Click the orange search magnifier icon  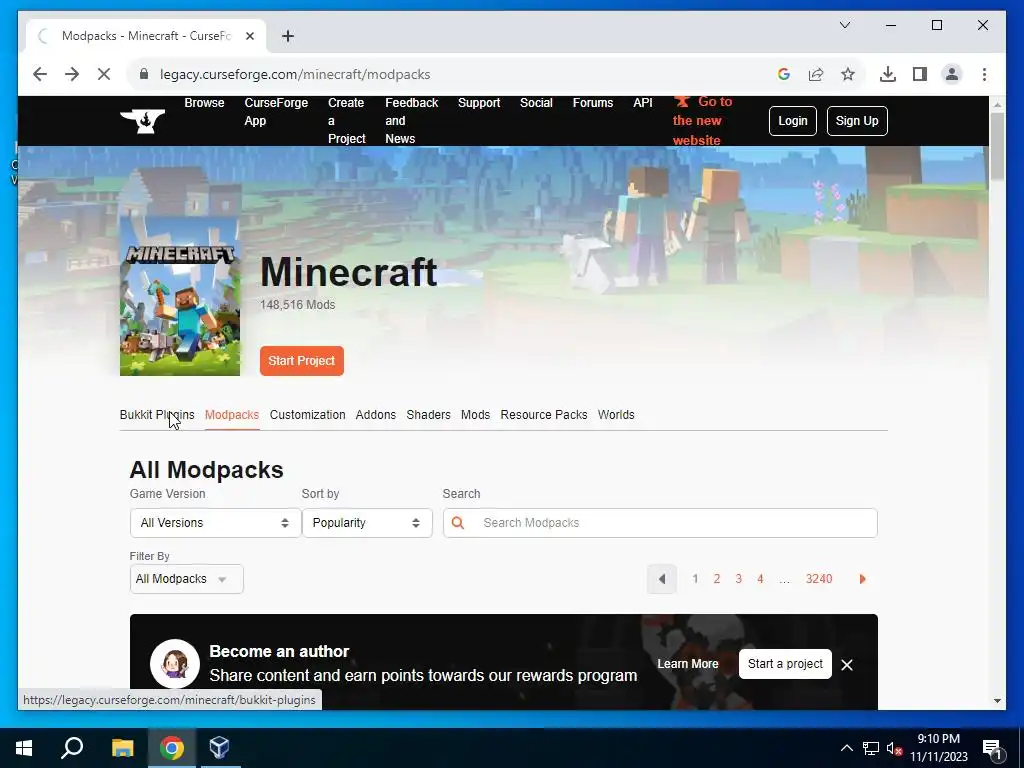(x=458, y=523)
